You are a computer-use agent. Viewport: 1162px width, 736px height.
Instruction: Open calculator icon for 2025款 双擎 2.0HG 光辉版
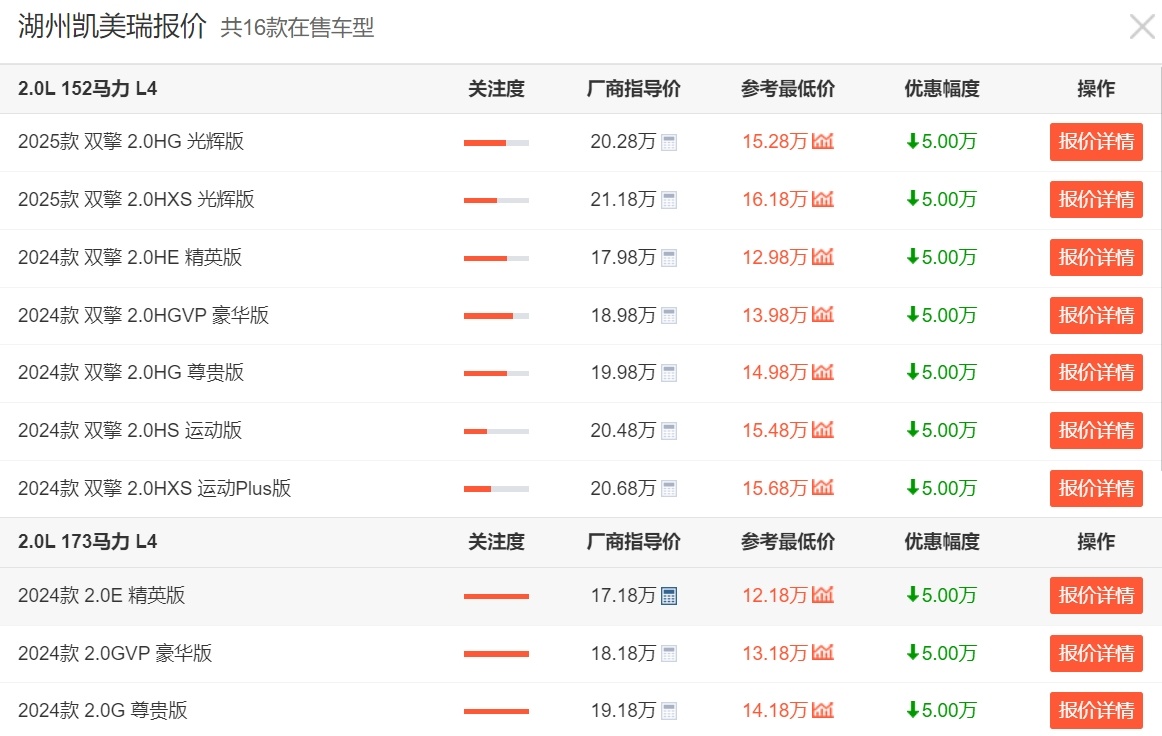[x=668, y=142]
